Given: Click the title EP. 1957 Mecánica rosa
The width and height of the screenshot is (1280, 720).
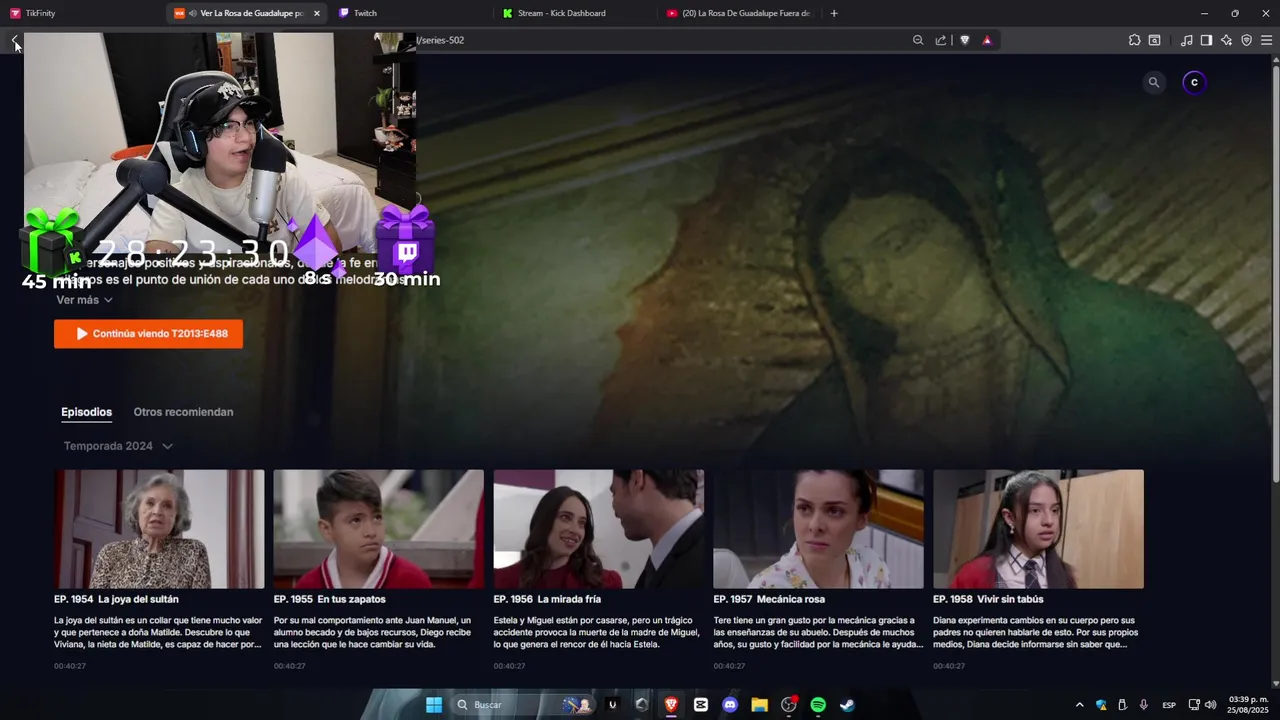Looking at the screenshot, I should (x=769, y=599).
